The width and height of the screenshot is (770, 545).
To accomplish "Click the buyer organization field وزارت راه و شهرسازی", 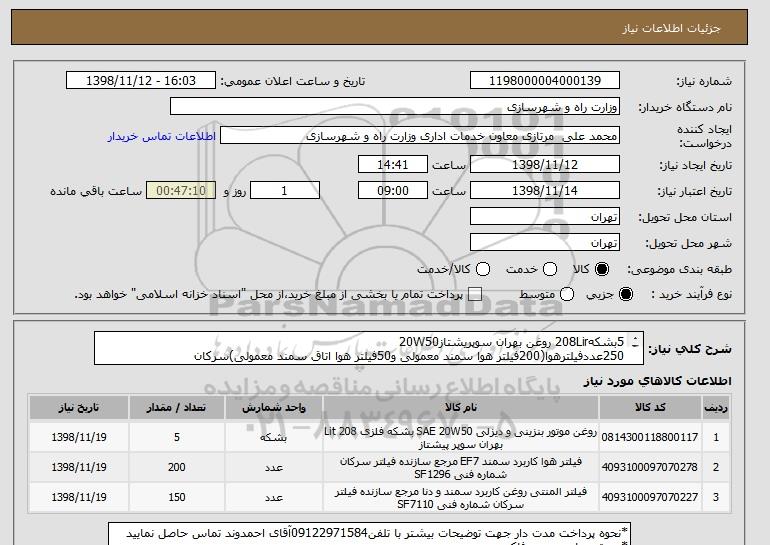I will coord(395,107).
